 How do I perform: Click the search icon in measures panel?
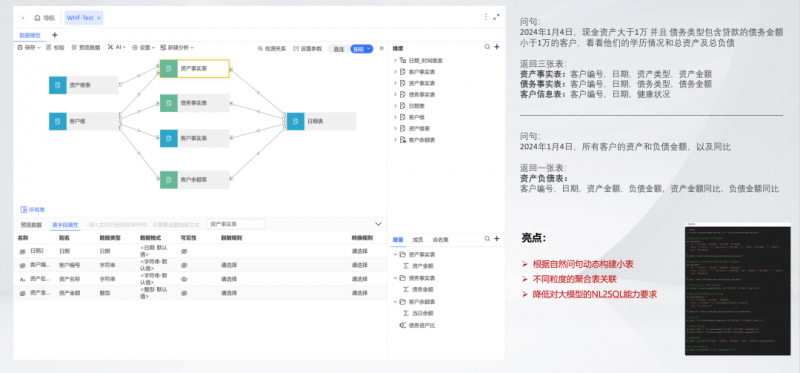[487, 239]
